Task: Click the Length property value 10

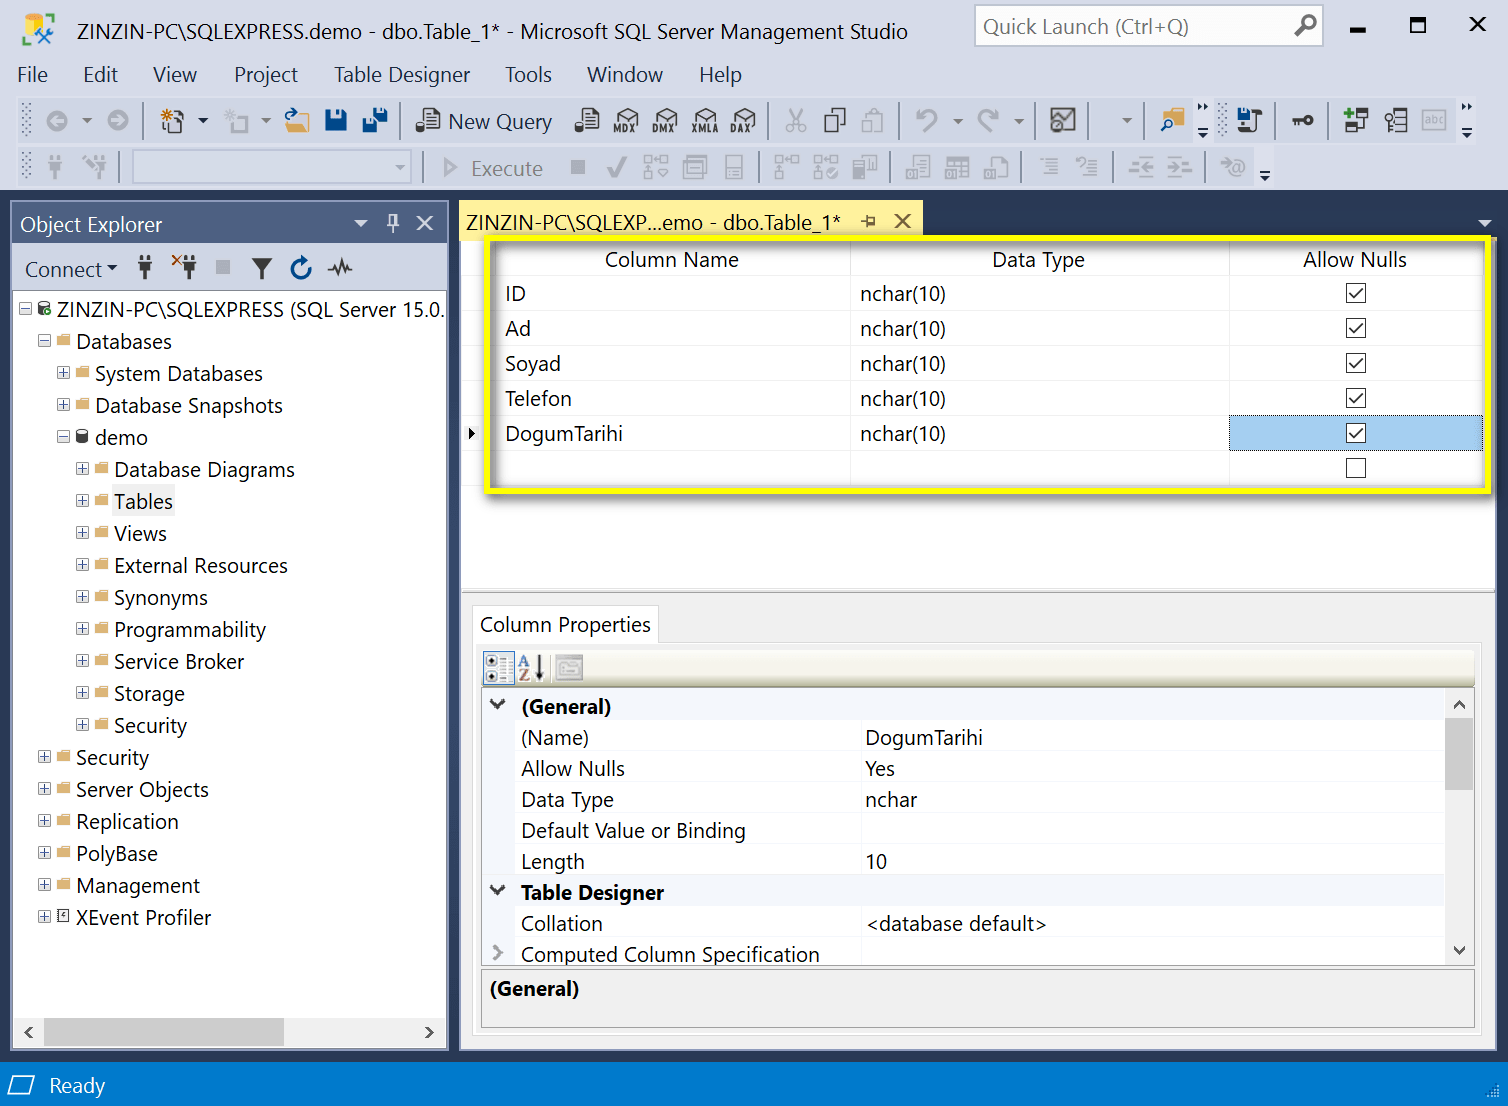Action: click(1153, 861)
